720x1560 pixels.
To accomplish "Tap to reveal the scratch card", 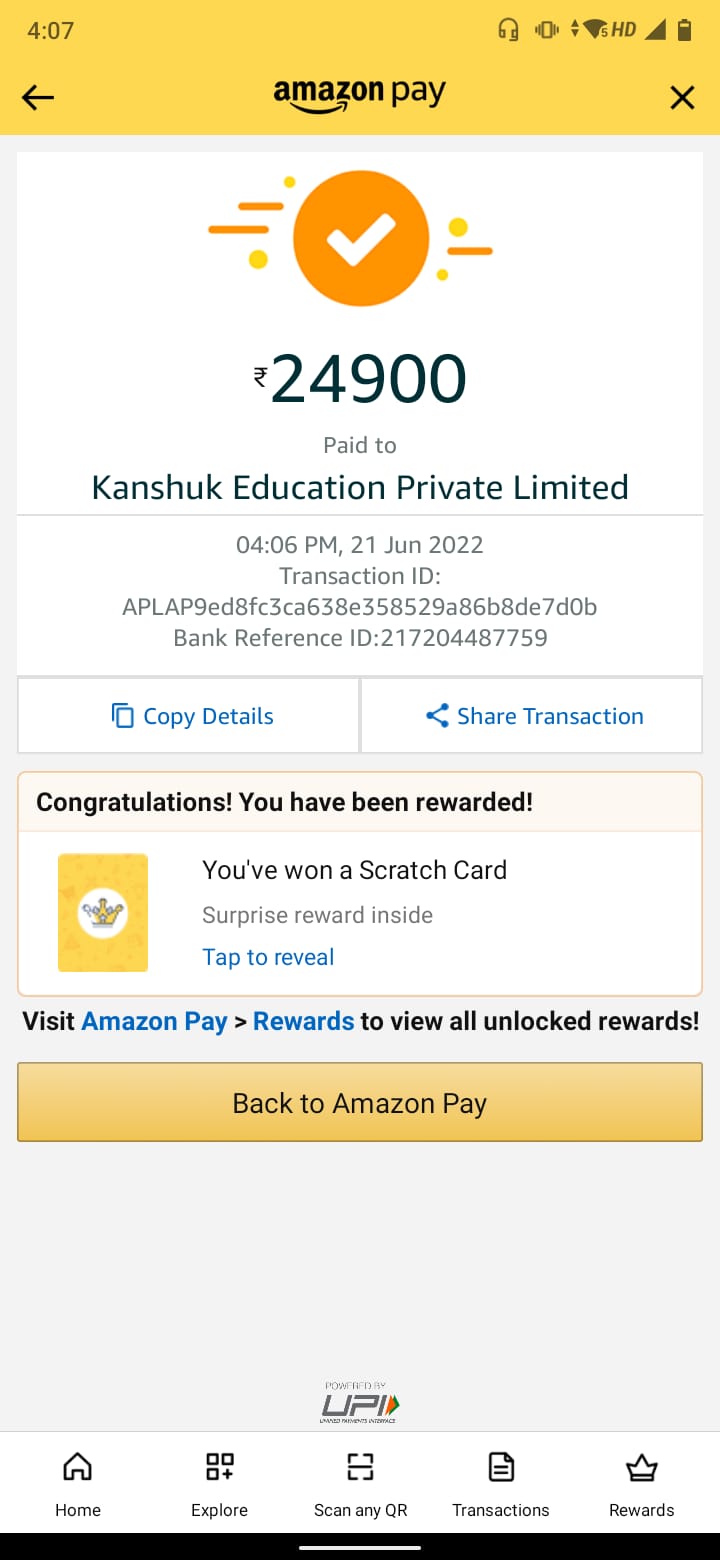I will (x=268, y=957).
